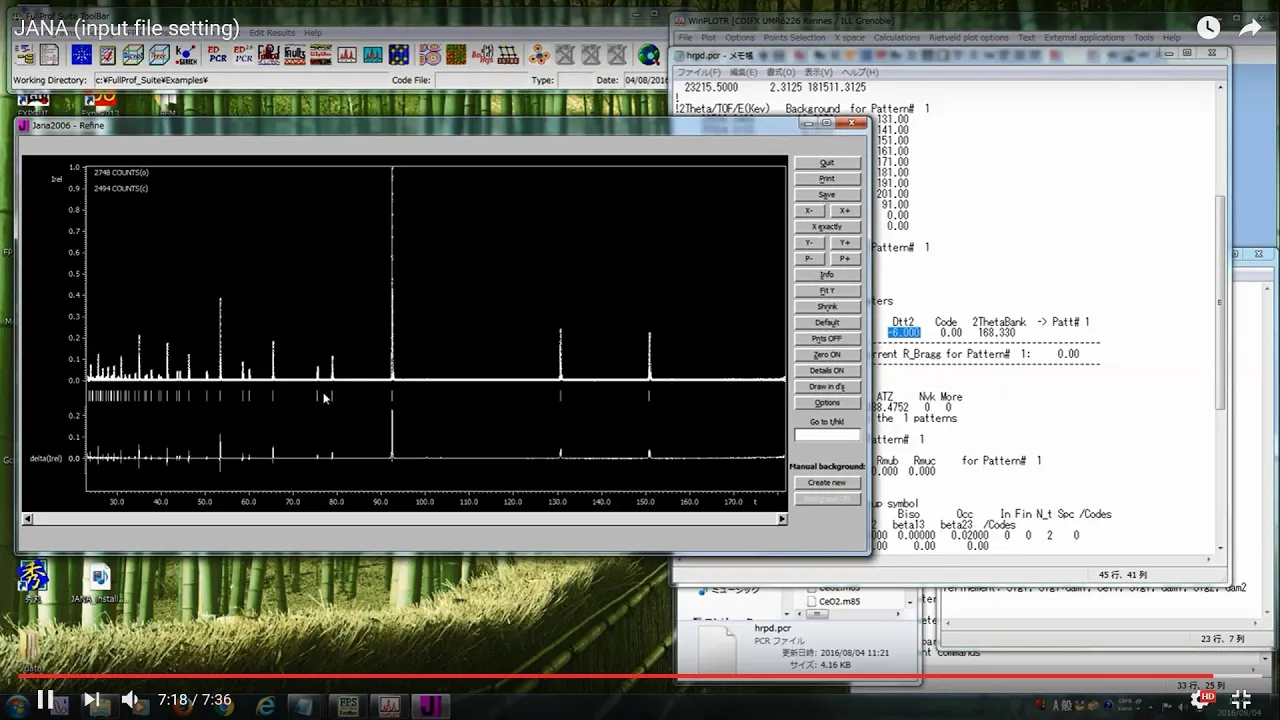Toggle the Details ON button
The height and width of the screenshot is (720, 1280).
(827, 371)
